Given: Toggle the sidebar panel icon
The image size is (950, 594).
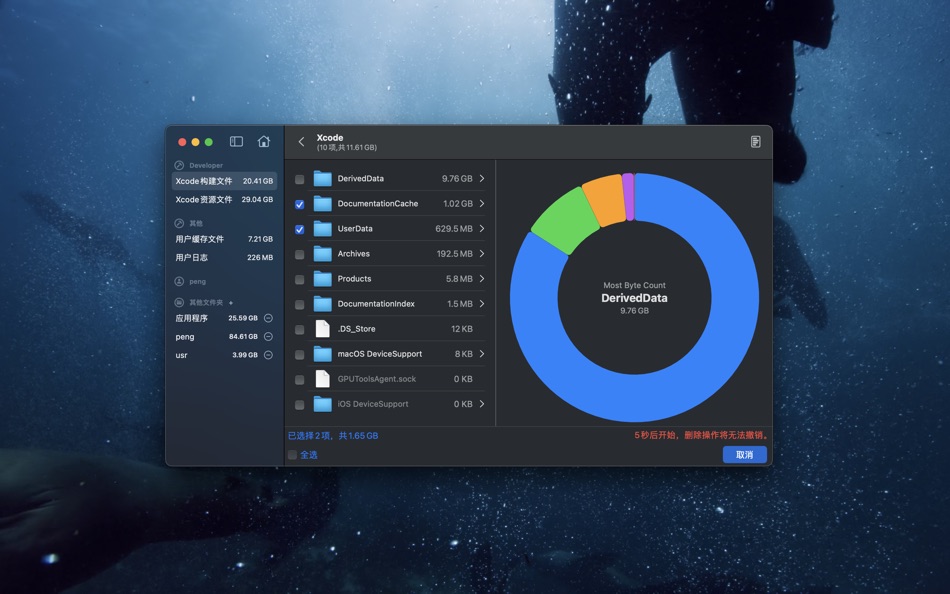Looking at the screenshot, I should (x=236, y=141).
